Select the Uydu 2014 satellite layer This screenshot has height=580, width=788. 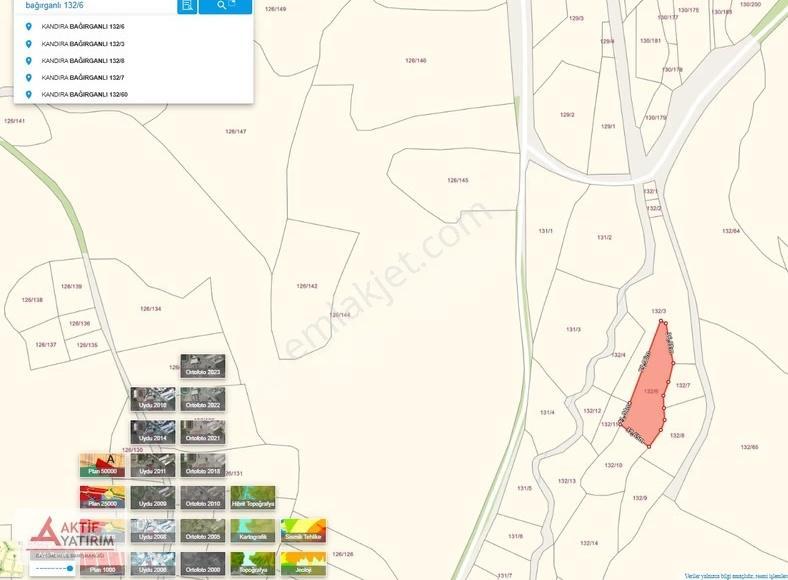pos(153,432)
